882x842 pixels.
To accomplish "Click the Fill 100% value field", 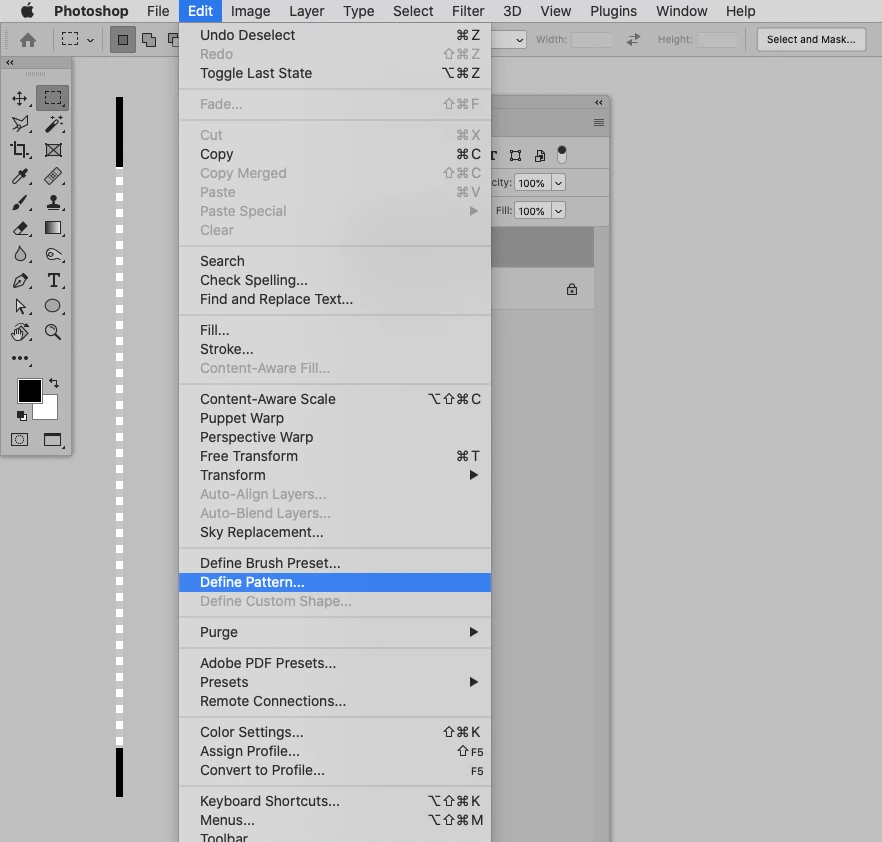I will 532,211.
